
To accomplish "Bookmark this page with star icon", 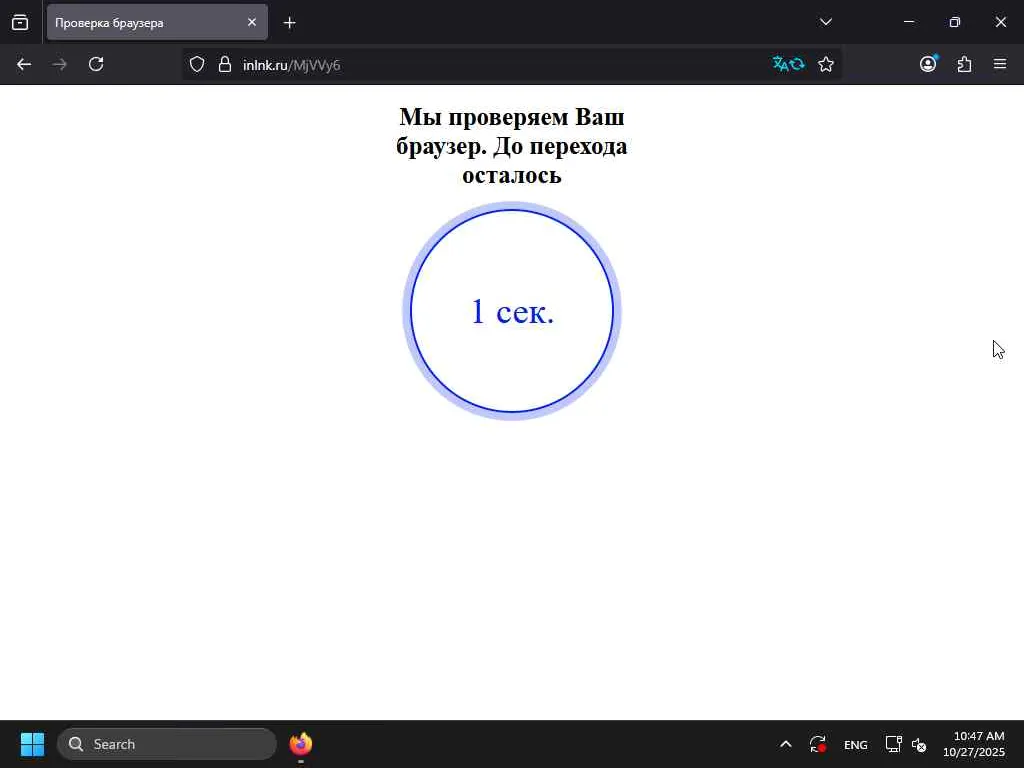I will pos(825,64).
